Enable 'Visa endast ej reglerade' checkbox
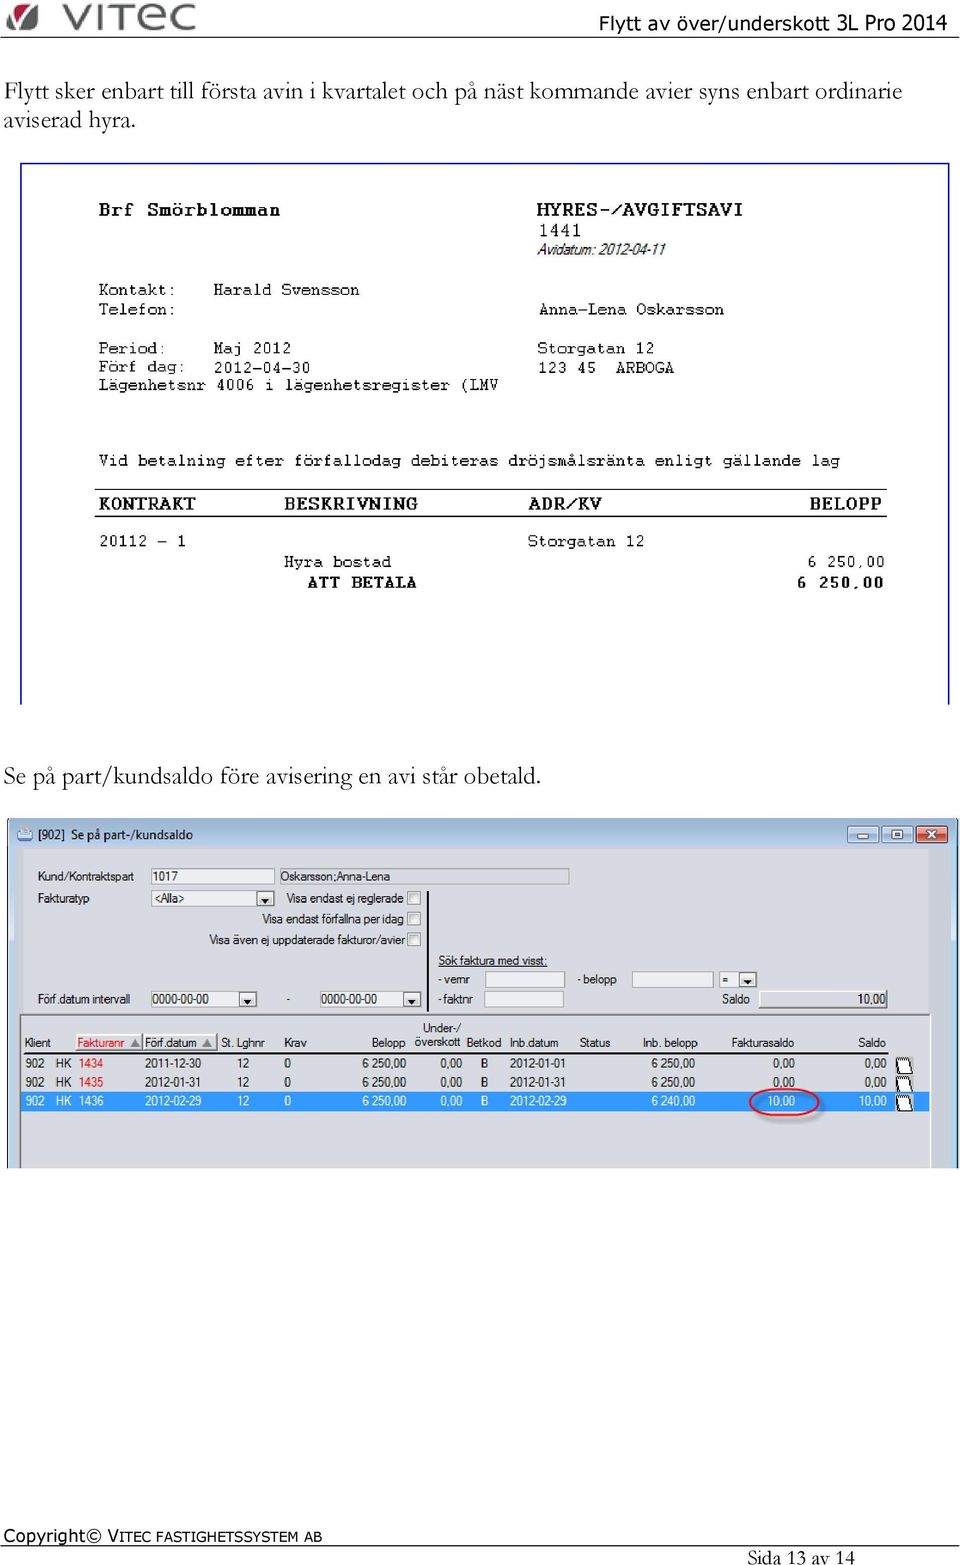Viewport: 960px width, 1565px height. [x=414, y=898]
